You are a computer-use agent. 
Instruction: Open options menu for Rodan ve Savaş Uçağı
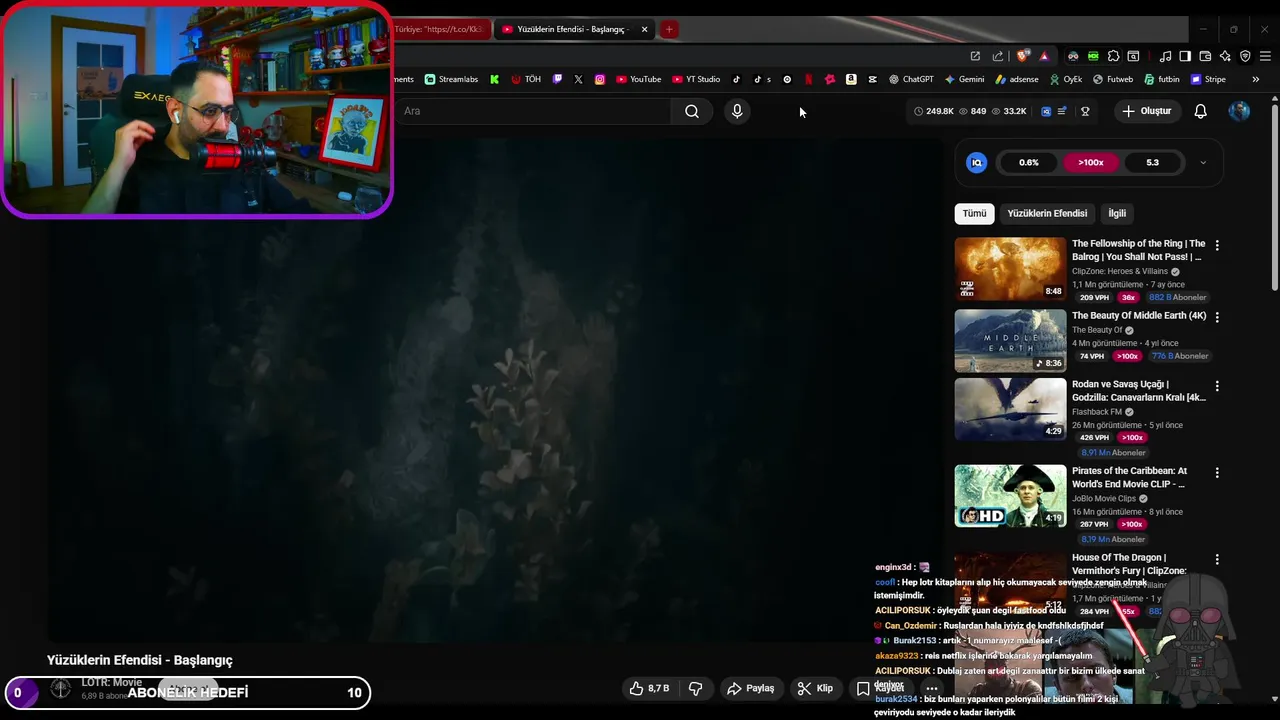(x=1217, y=386)
